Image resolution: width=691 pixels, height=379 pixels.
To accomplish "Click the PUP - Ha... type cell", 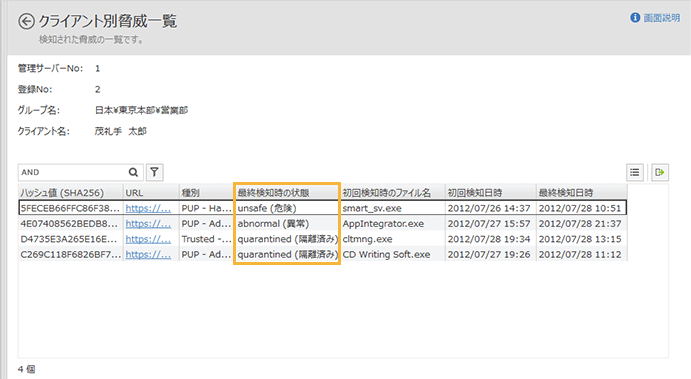I will pyautogui.click(x=206, y=208).
